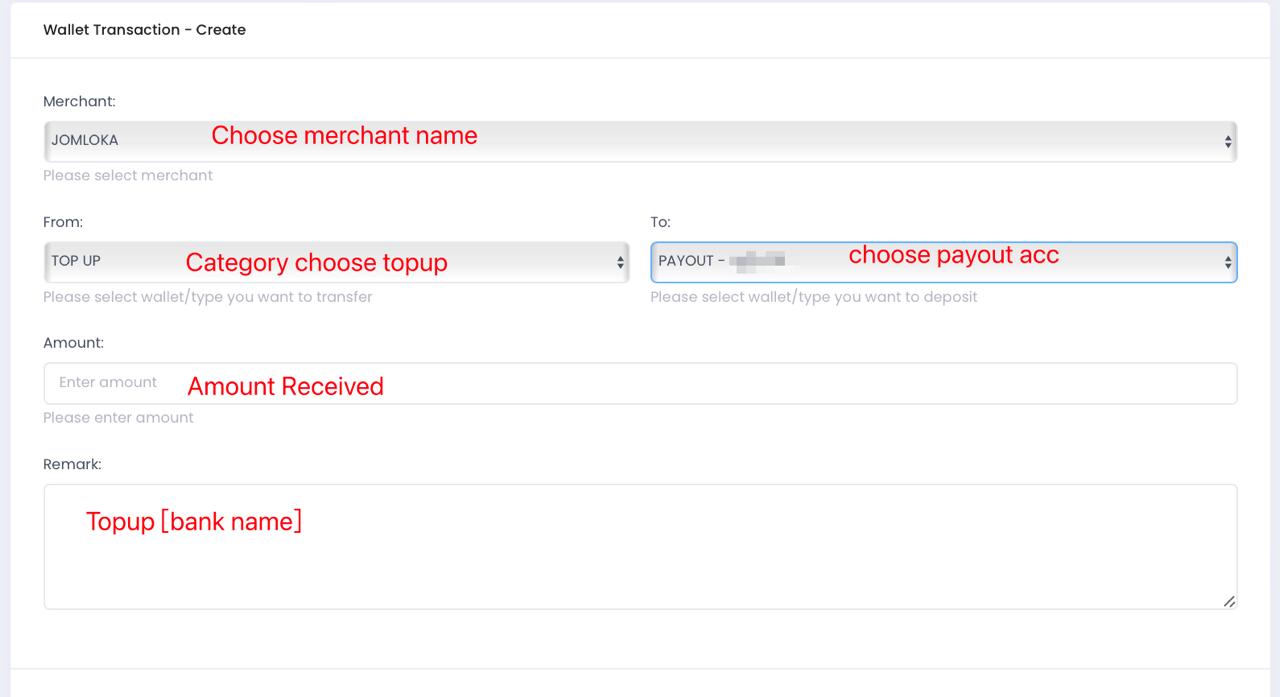Click the hint about wallet to deposit
The image size is (1280, 697).
click(813, 297)
